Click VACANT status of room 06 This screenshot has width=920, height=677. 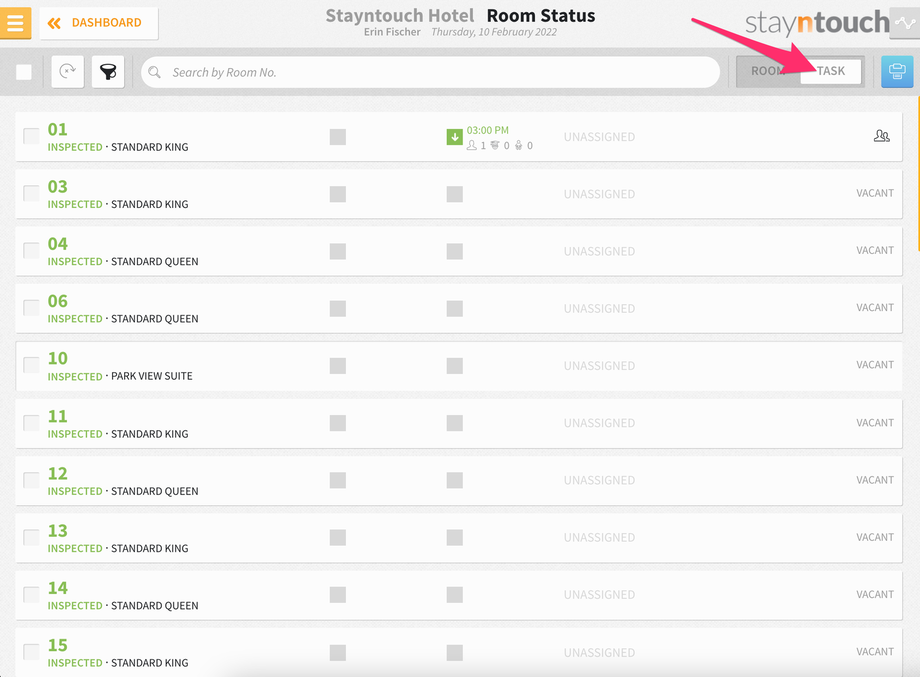(x=875, y=307)
